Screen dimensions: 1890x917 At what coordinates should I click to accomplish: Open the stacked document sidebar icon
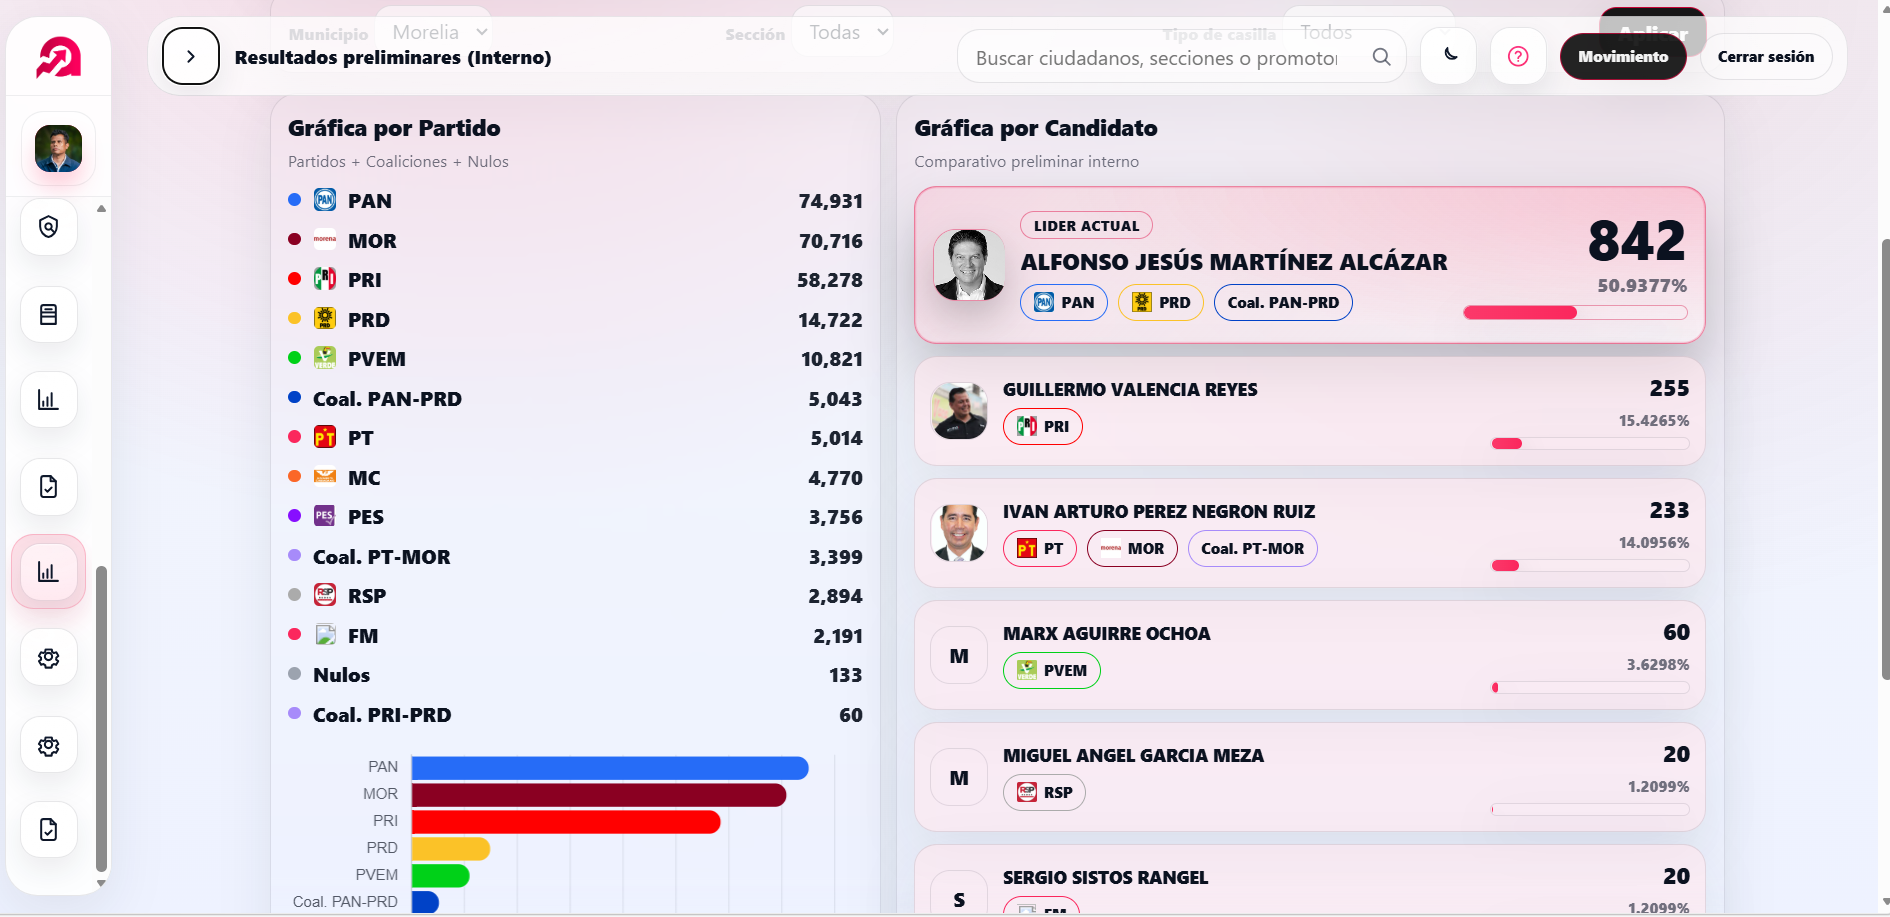click(49, 315)
